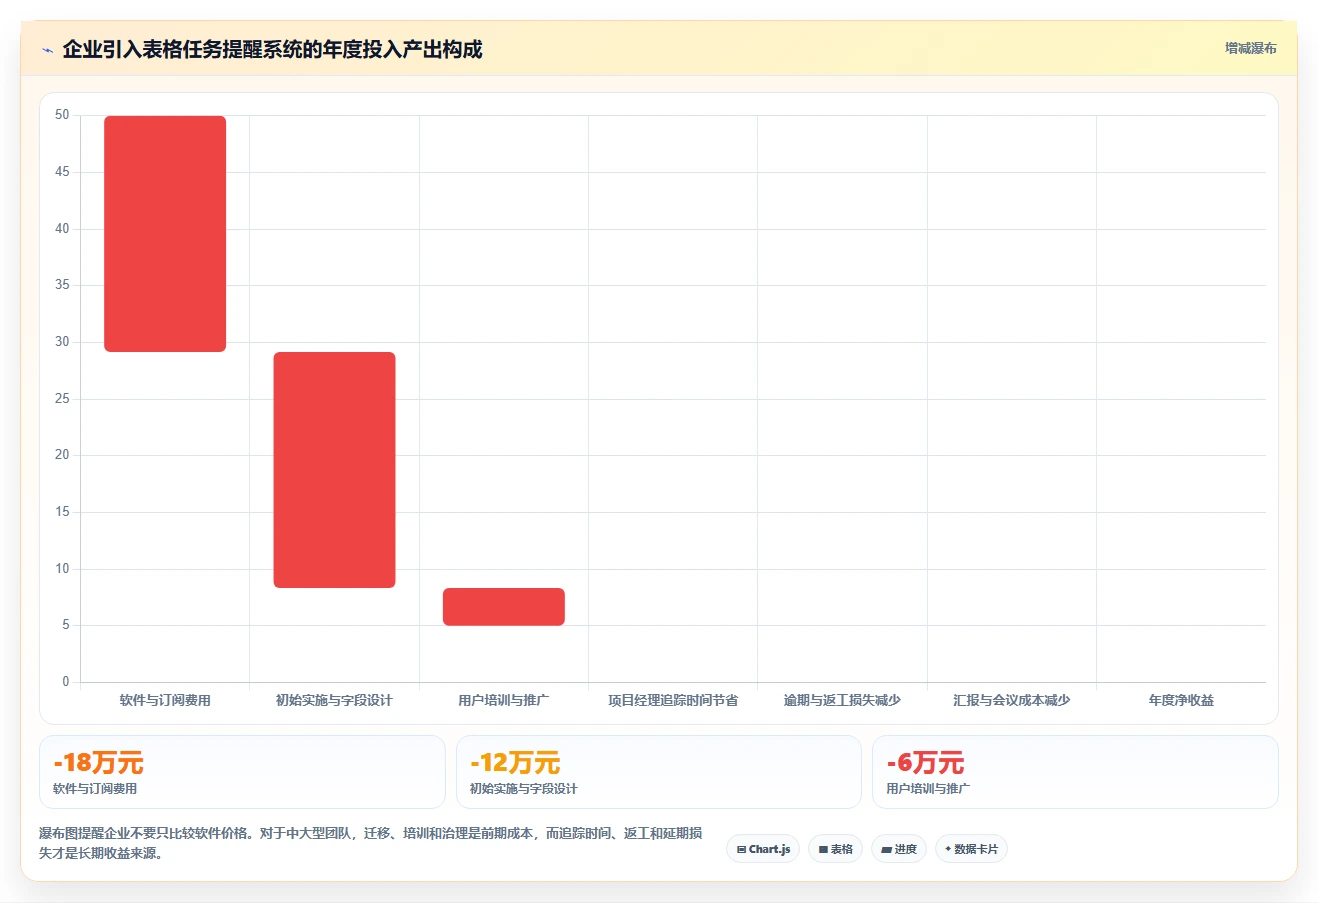Click the footnote paragraph starting 瀑布图提醒企业
Viewport: 1318px width, 903px height.
coord(371,843)
